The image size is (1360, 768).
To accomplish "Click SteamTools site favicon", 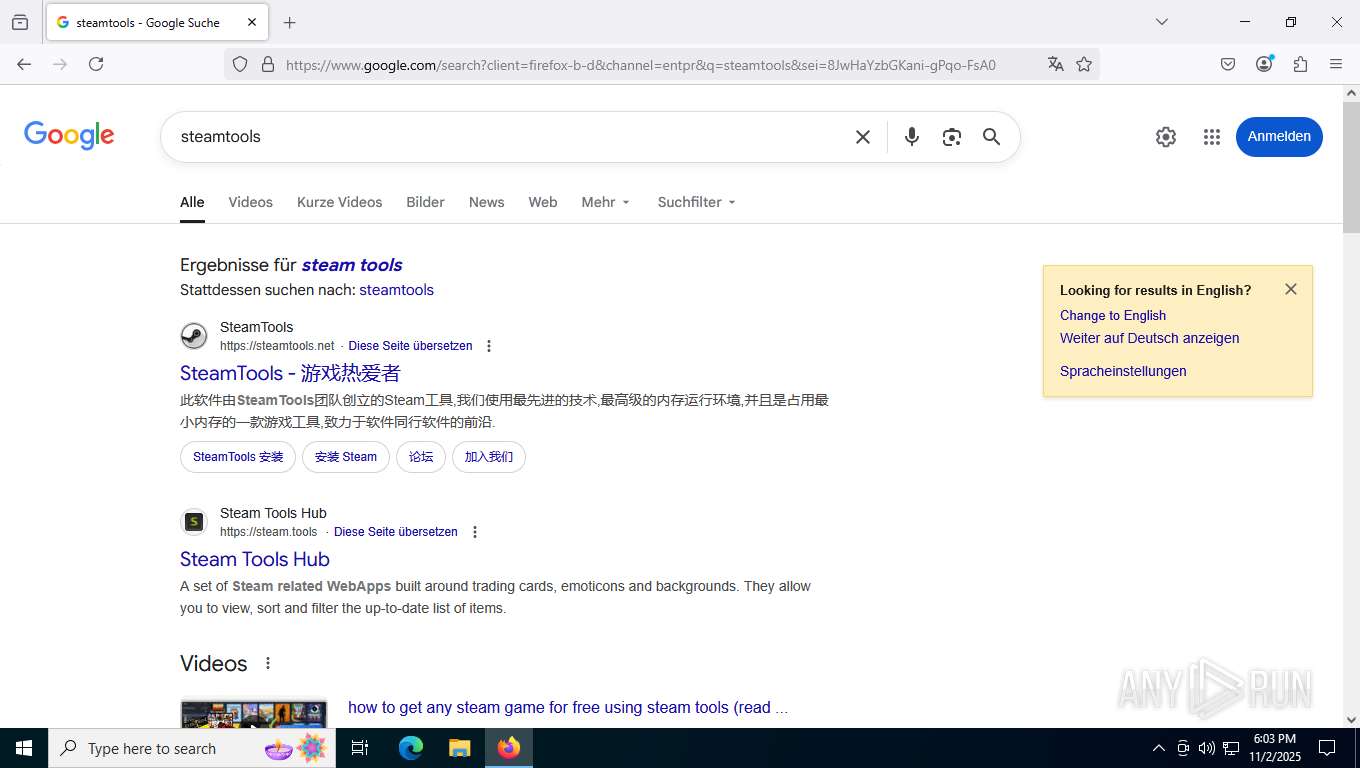I will tap(194, 335).
